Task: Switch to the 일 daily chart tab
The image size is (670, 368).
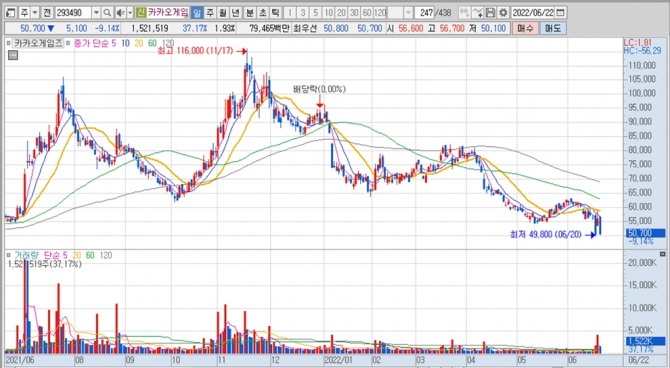Action: (197, 13)
